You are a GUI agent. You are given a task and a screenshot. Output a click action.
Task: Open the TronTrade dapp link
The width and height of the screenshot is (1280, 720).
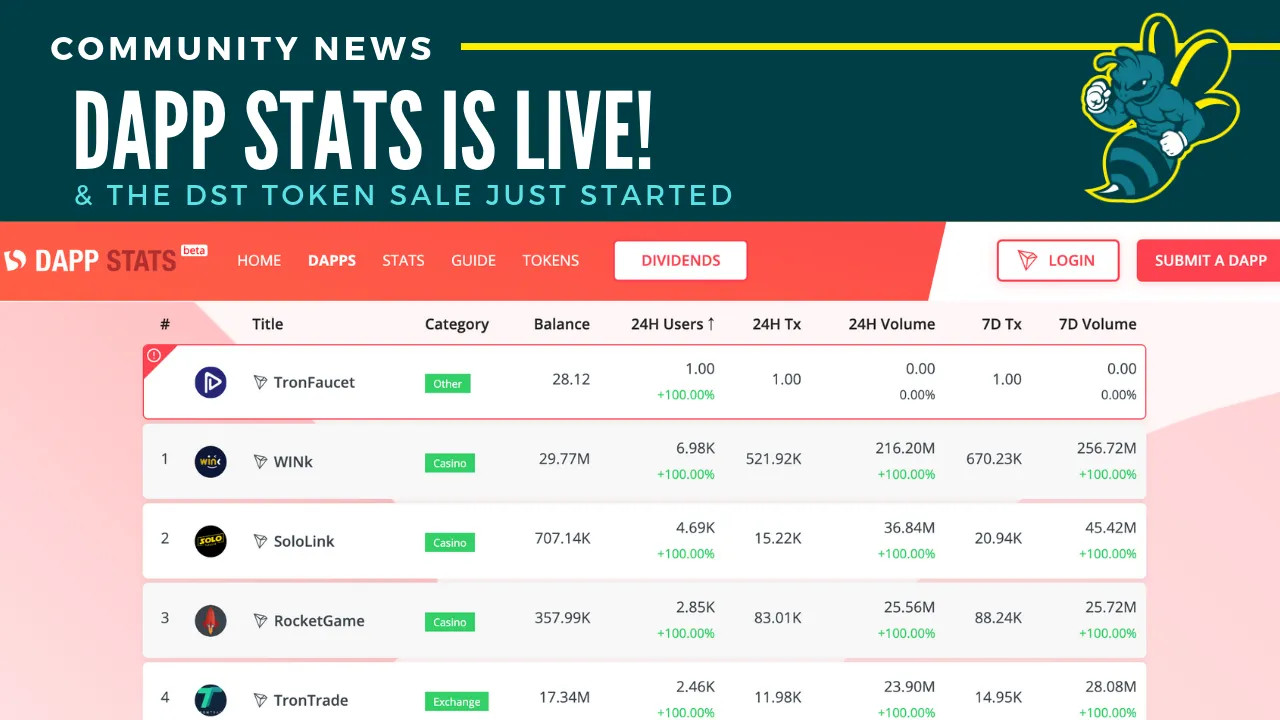coord(311,700)
